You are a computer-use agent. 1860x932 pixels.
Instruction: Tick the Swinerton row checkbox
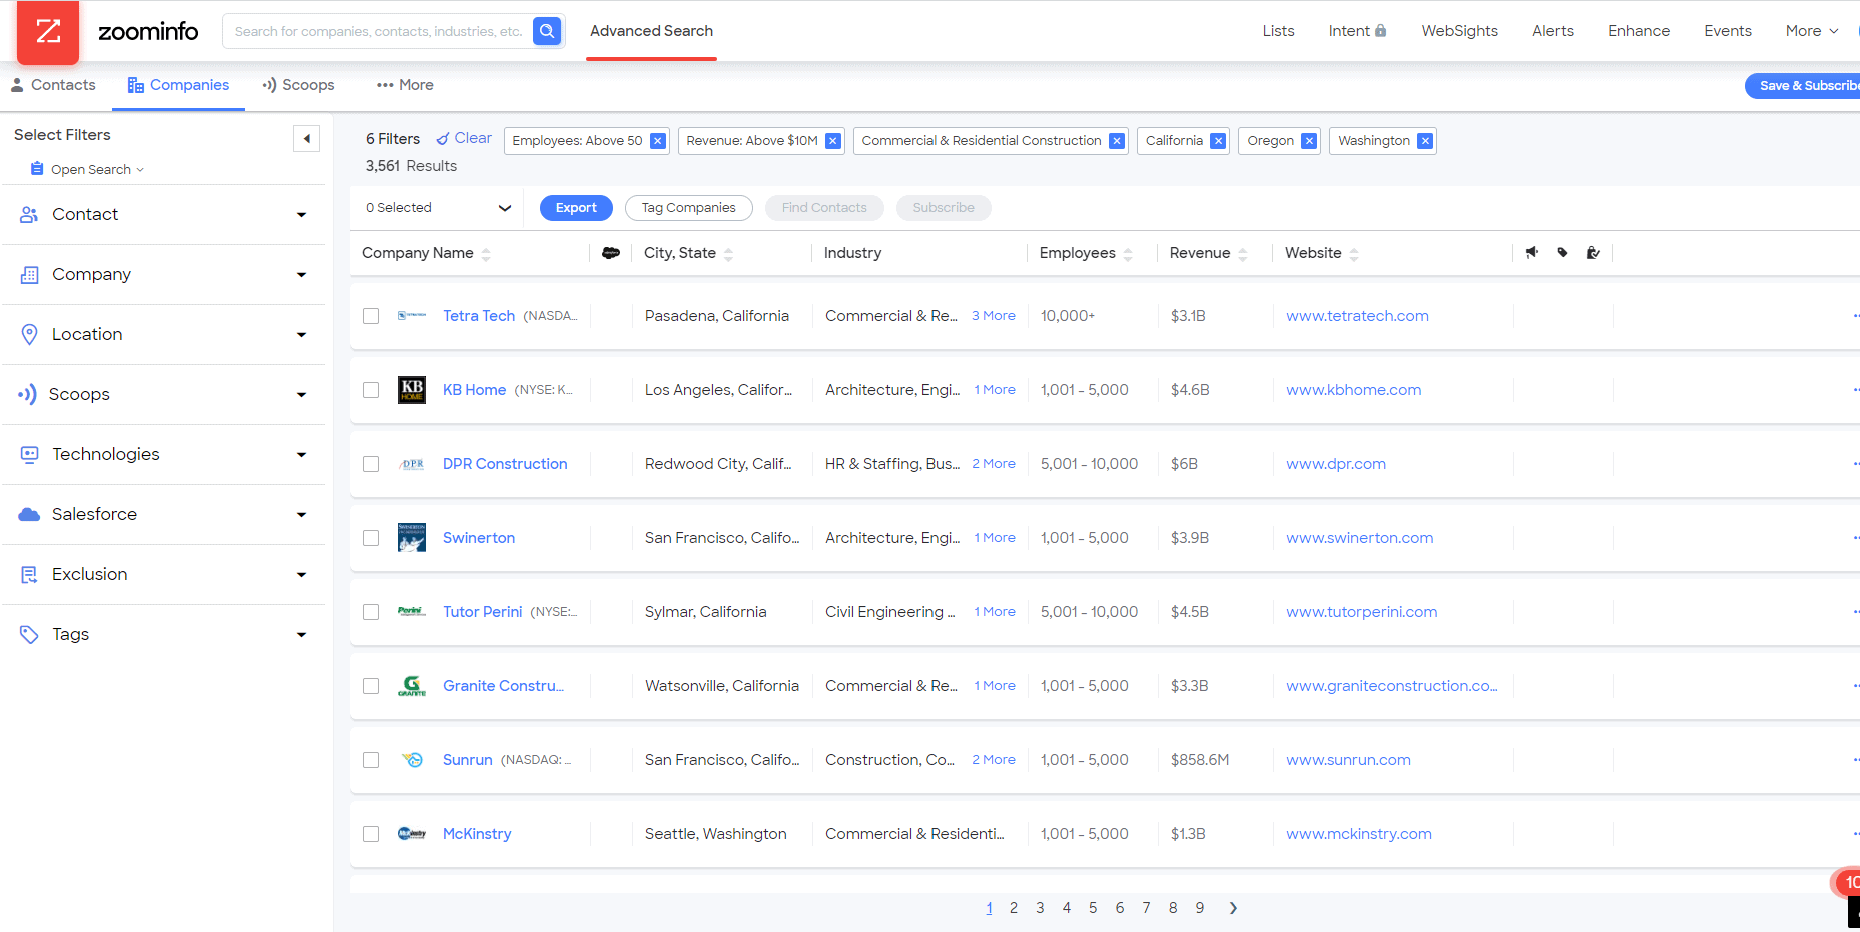click(371, 538)
